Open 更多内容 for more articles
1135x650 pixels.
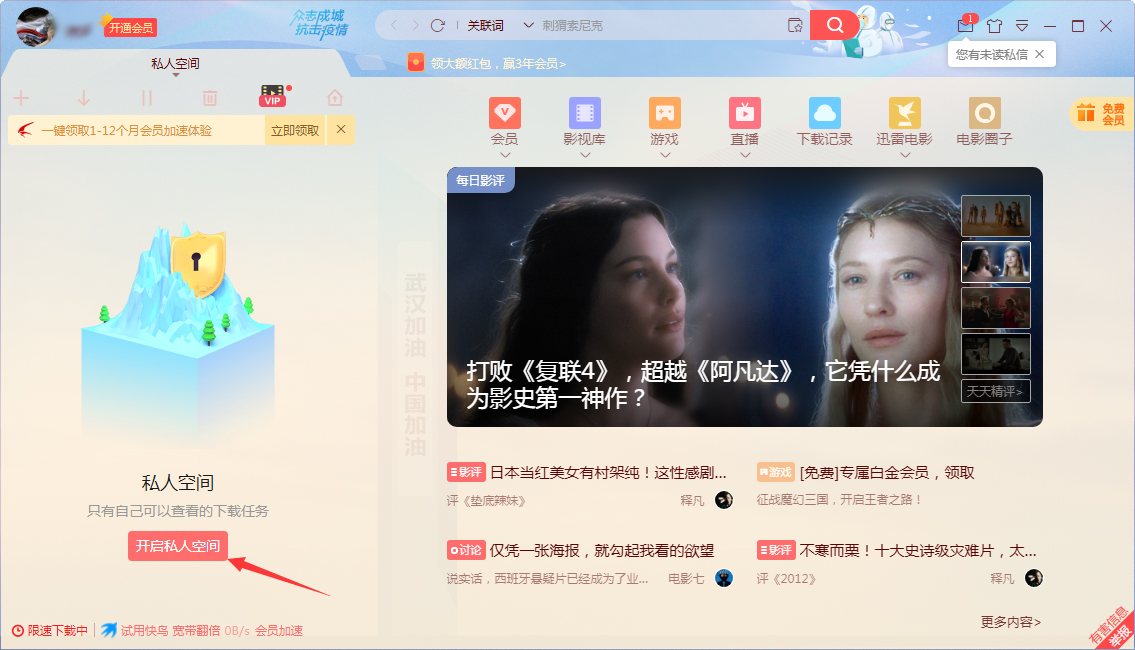tap(1008, 620)
